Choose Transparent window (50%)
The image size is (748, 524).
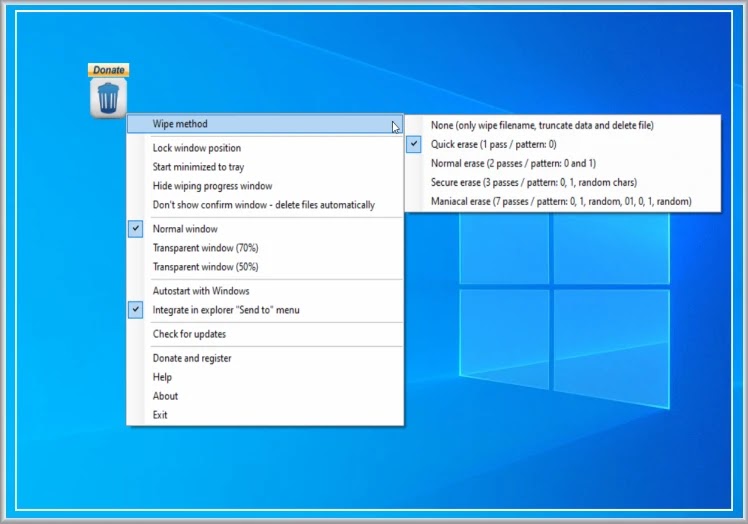coord(265,267)
